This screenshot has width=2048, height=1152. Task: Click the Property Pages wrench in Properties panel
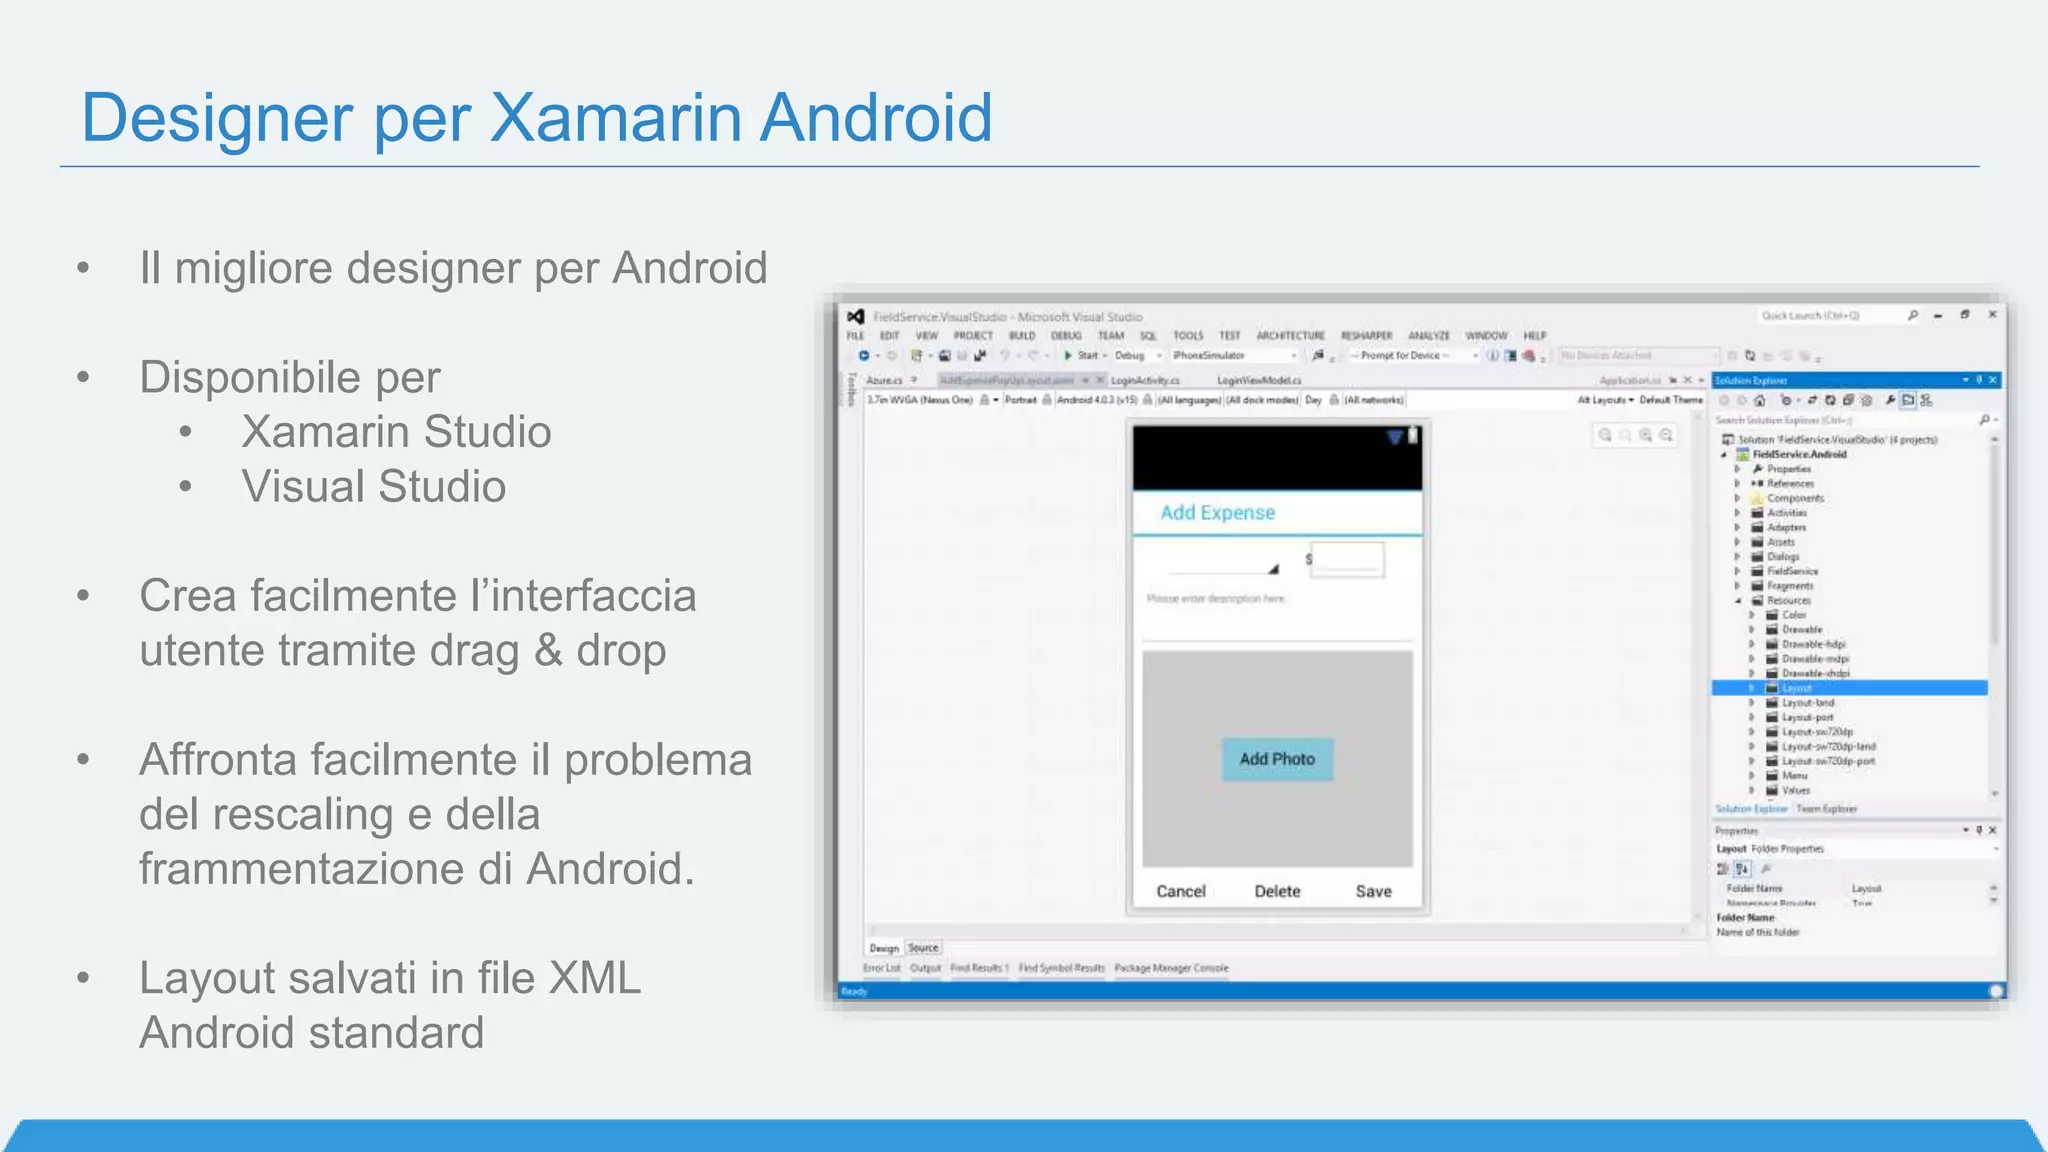click(x=1765, y=869)
